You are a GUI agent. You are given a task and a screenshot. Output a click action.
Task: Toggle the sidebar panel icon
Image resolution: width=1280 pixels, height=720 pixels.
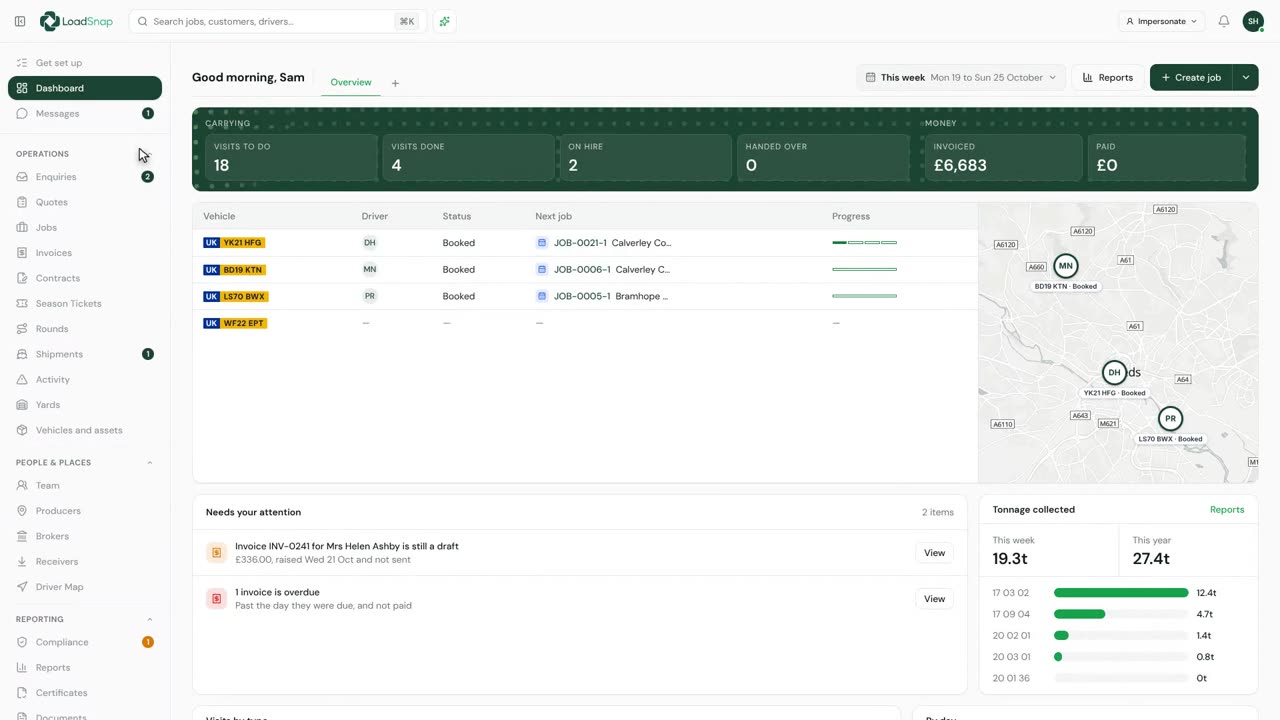point(20,21)
